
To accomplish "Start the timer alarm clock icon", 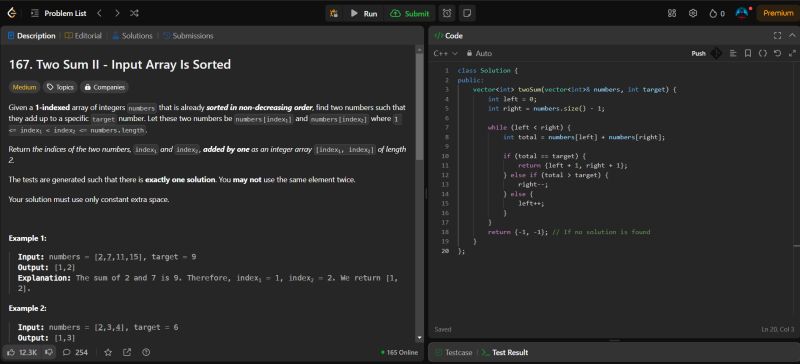I will [x=447, y=14].
